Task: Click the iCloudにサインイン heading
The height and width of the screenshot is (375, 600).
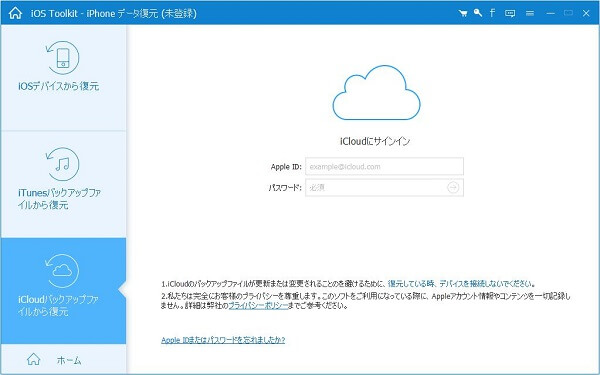Action: pyautogui.click(x=375, y=141)
